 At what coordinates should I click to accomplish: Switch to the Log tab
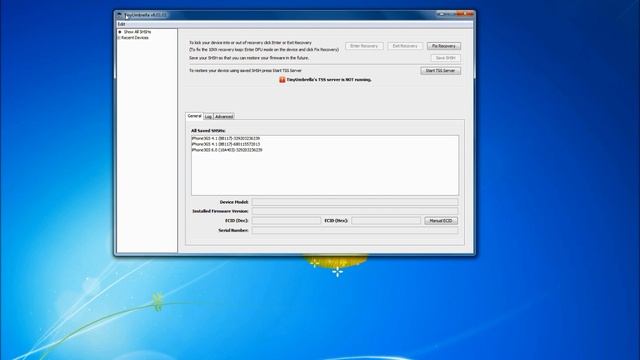[x=208, y=116]
